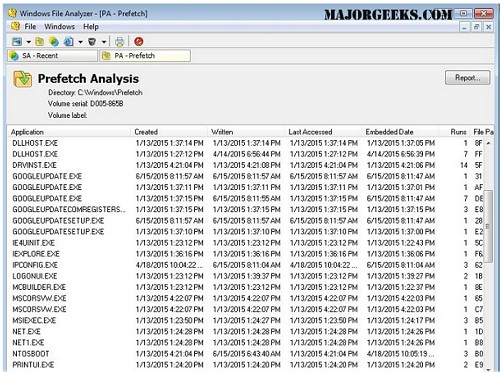This screenshot has height=372, width=500.
Task: Click the list scrollbar up arrow
Action: [x=488, y=143]
